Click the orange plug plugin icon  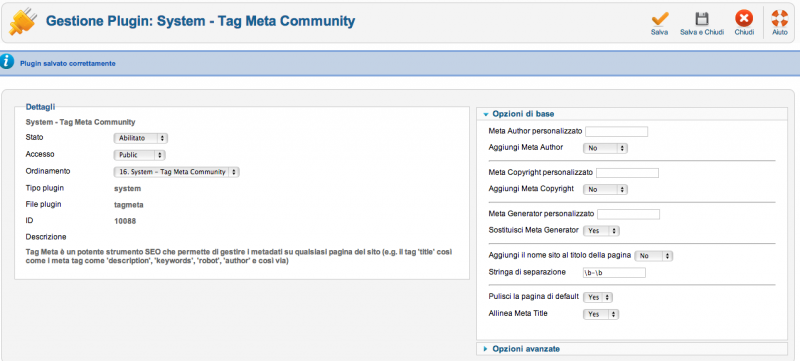[x=23, y=22]
